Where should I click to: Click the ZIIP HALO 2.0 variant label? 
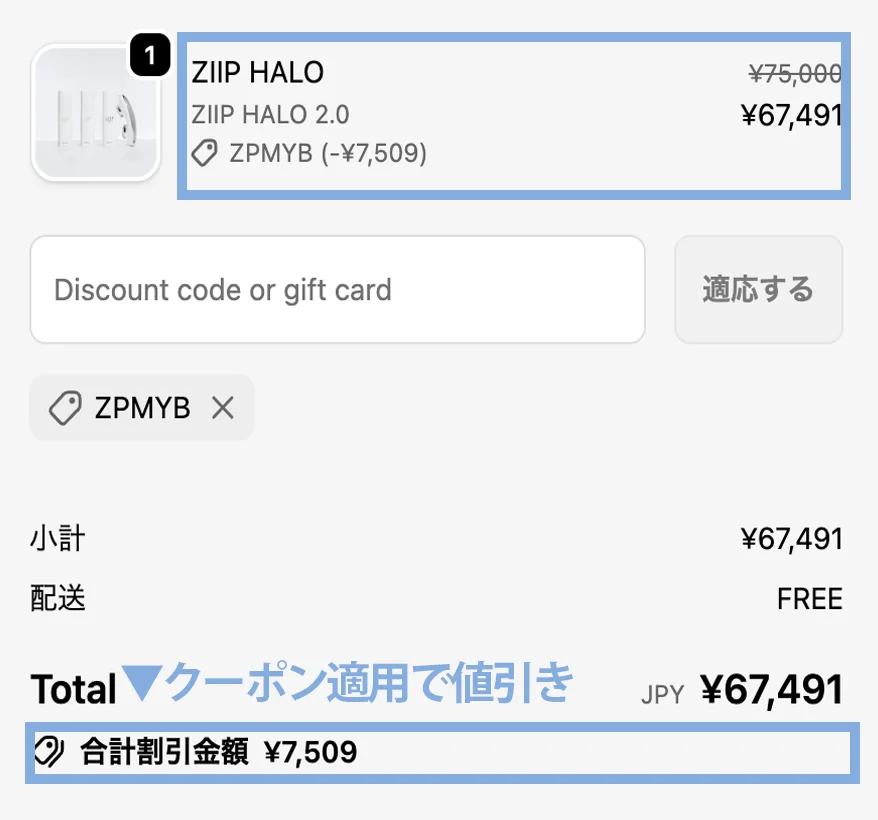(x=270, y=114)
